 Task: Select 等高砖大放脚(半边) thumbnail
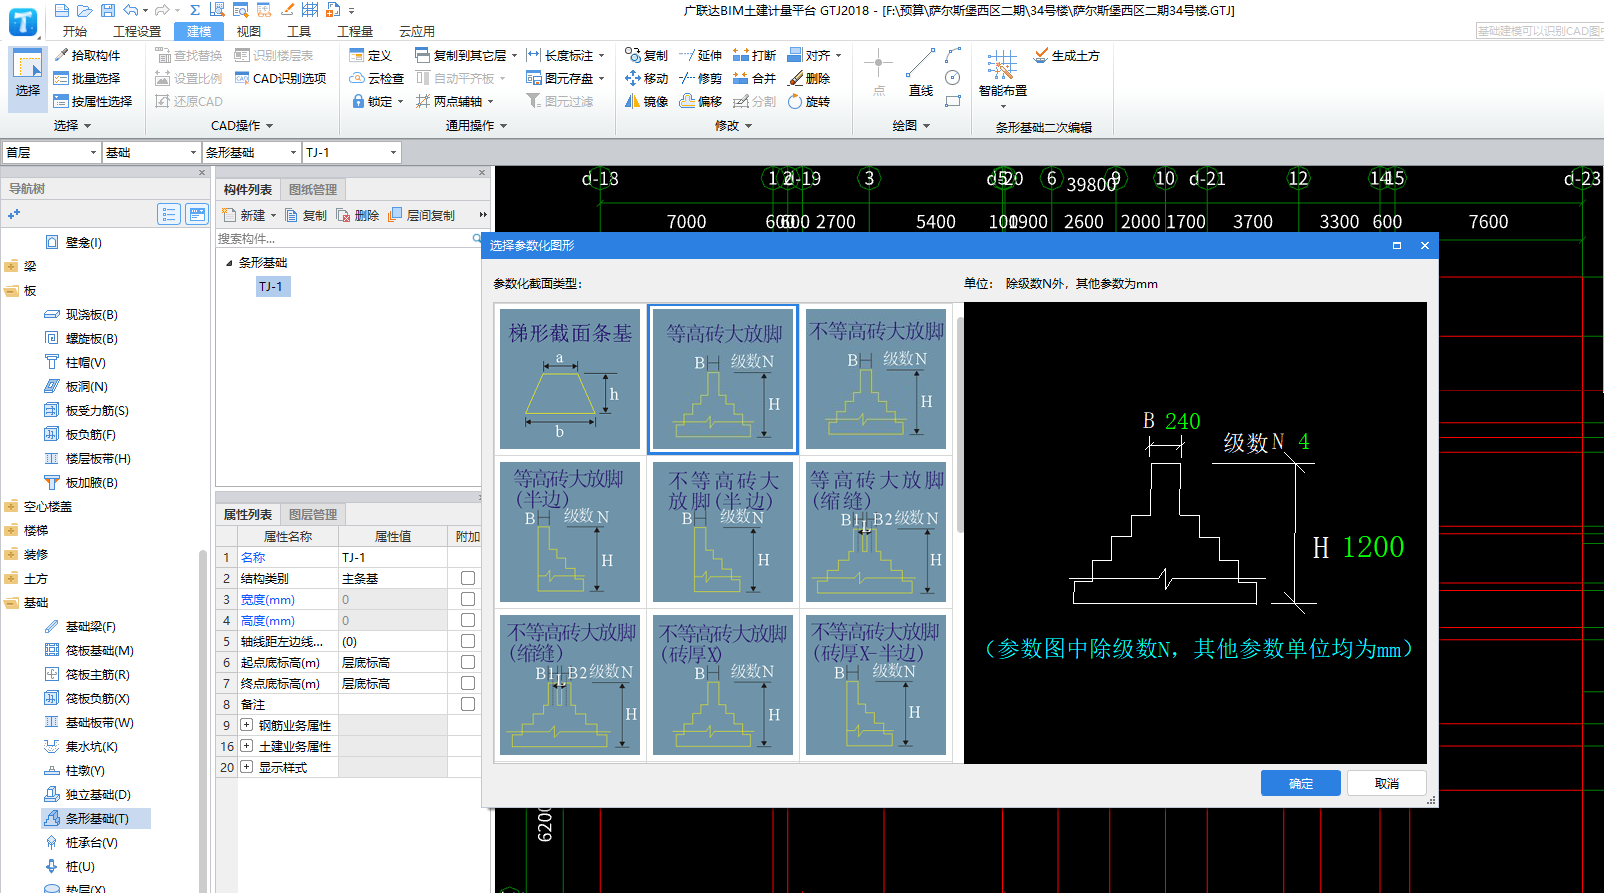[570, 531]
